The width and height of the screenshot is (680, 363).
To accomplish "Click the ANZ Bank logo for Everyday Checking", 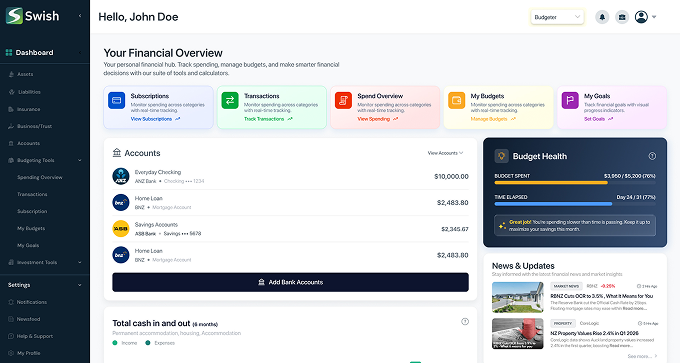I will (121, 177).
